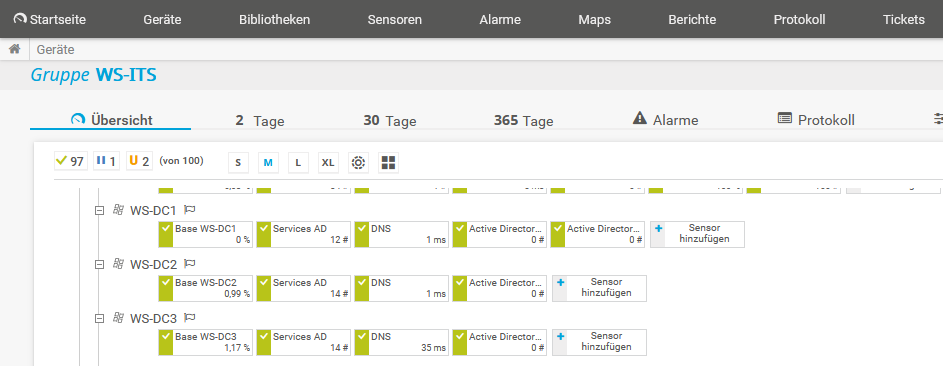Open the WS-DC3 device

tap(153, 319)
